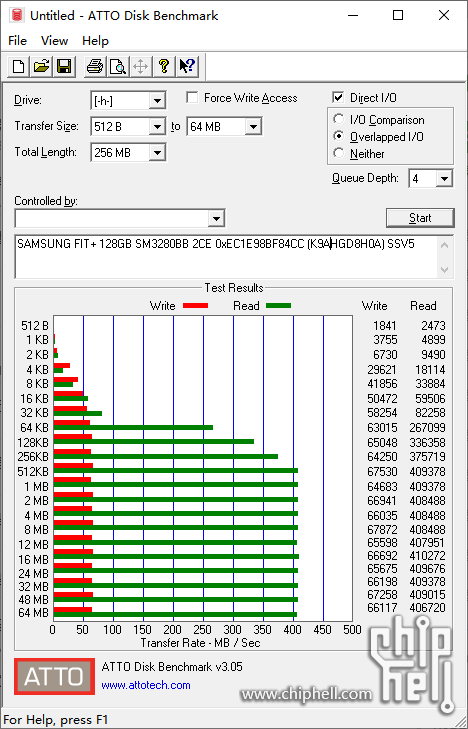Open the Queue Depth dropdown

[x=445, y=179]
